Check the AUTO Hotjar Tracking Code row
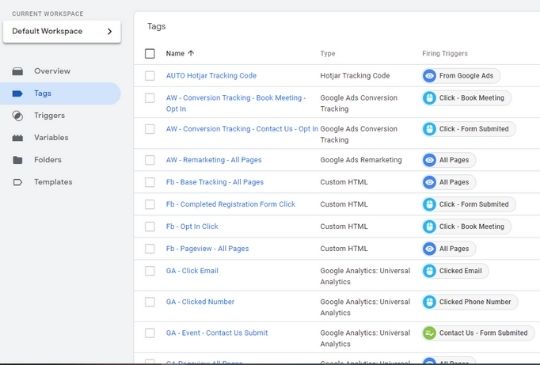 [150, 76]
